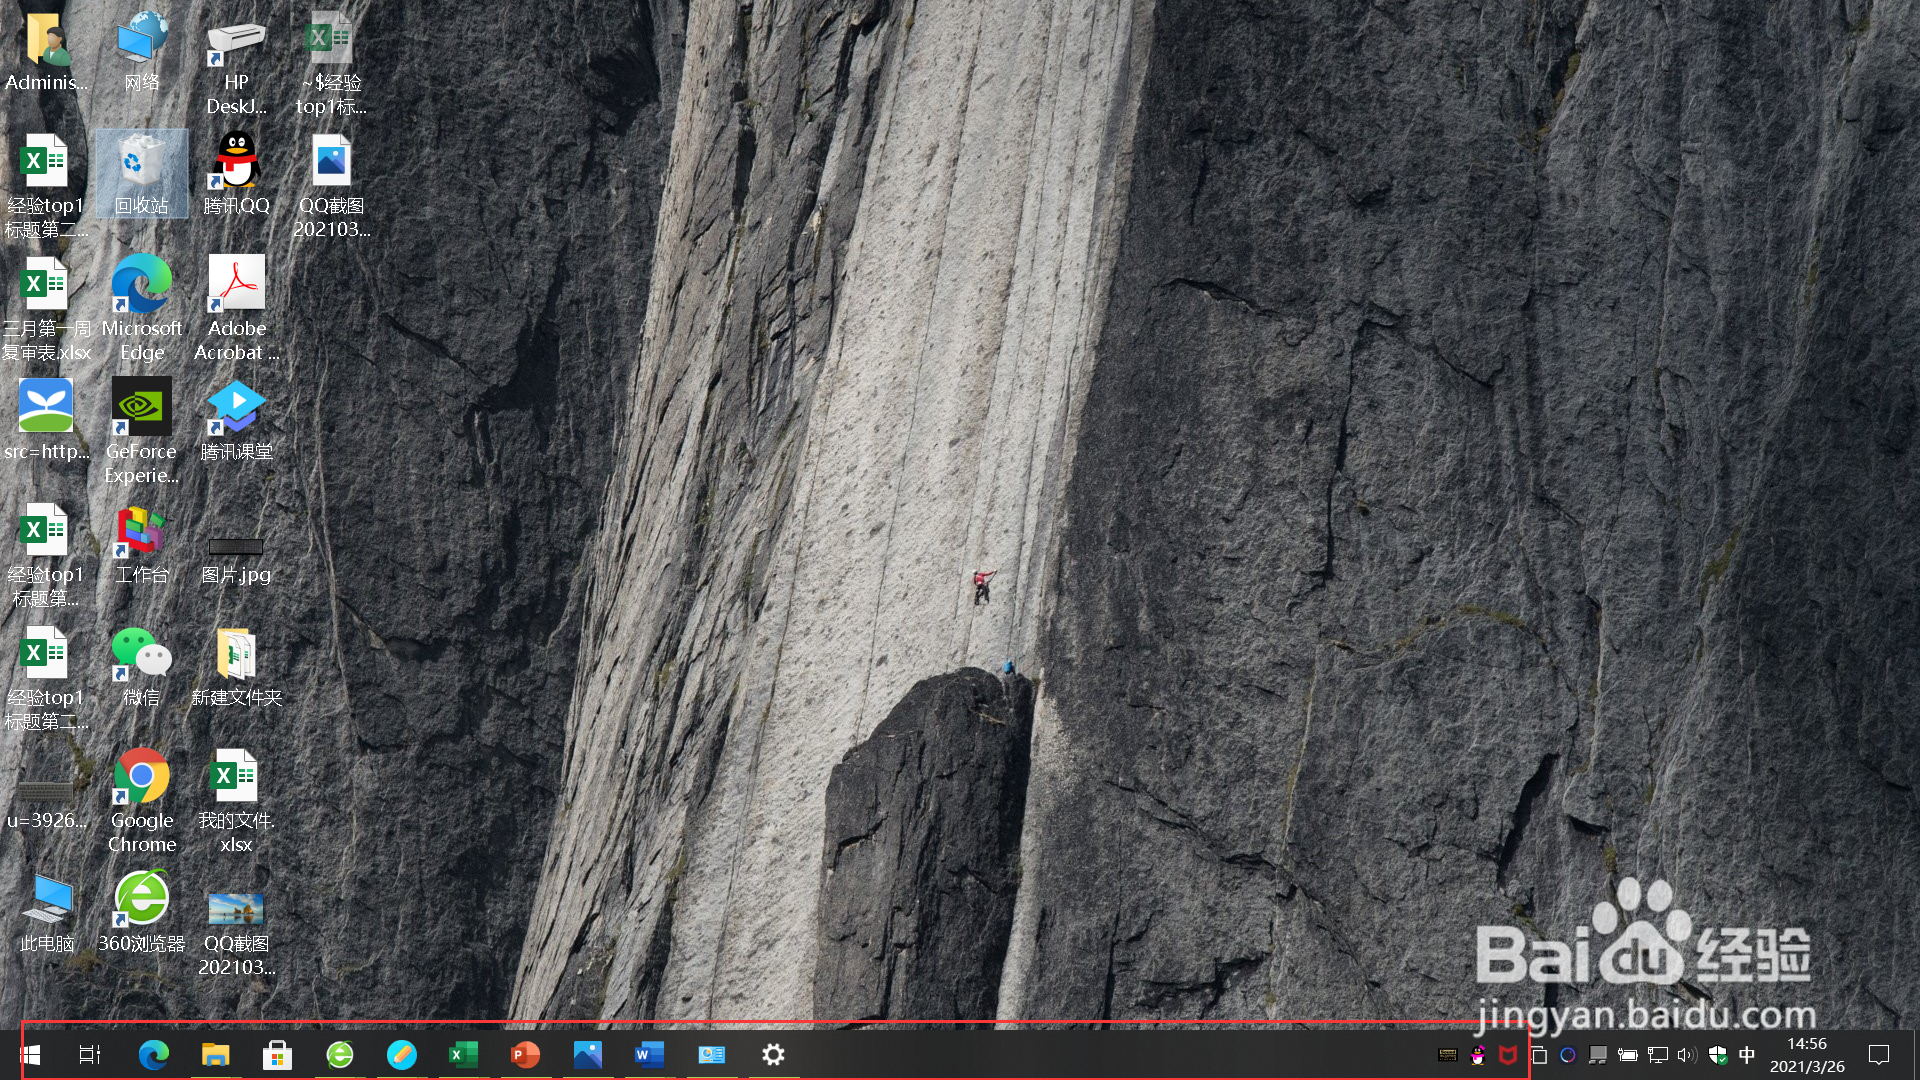The height and width of the screenshot is (1080, 1920).
Task: Select the Microsoft Edge desktop shortcut
Action: tap(142, 310)
